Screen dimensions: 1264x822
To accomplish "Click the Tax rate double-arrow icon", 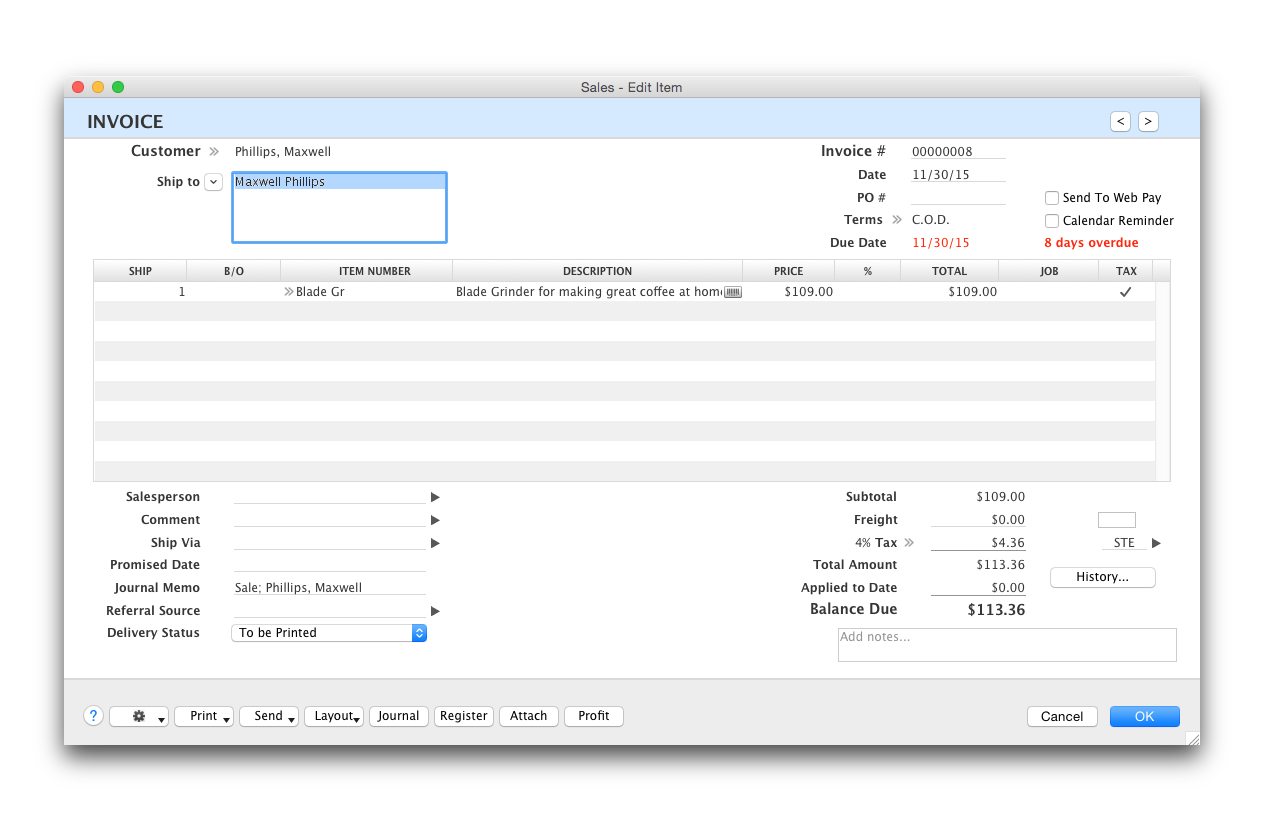I will (x=909, y=543).
